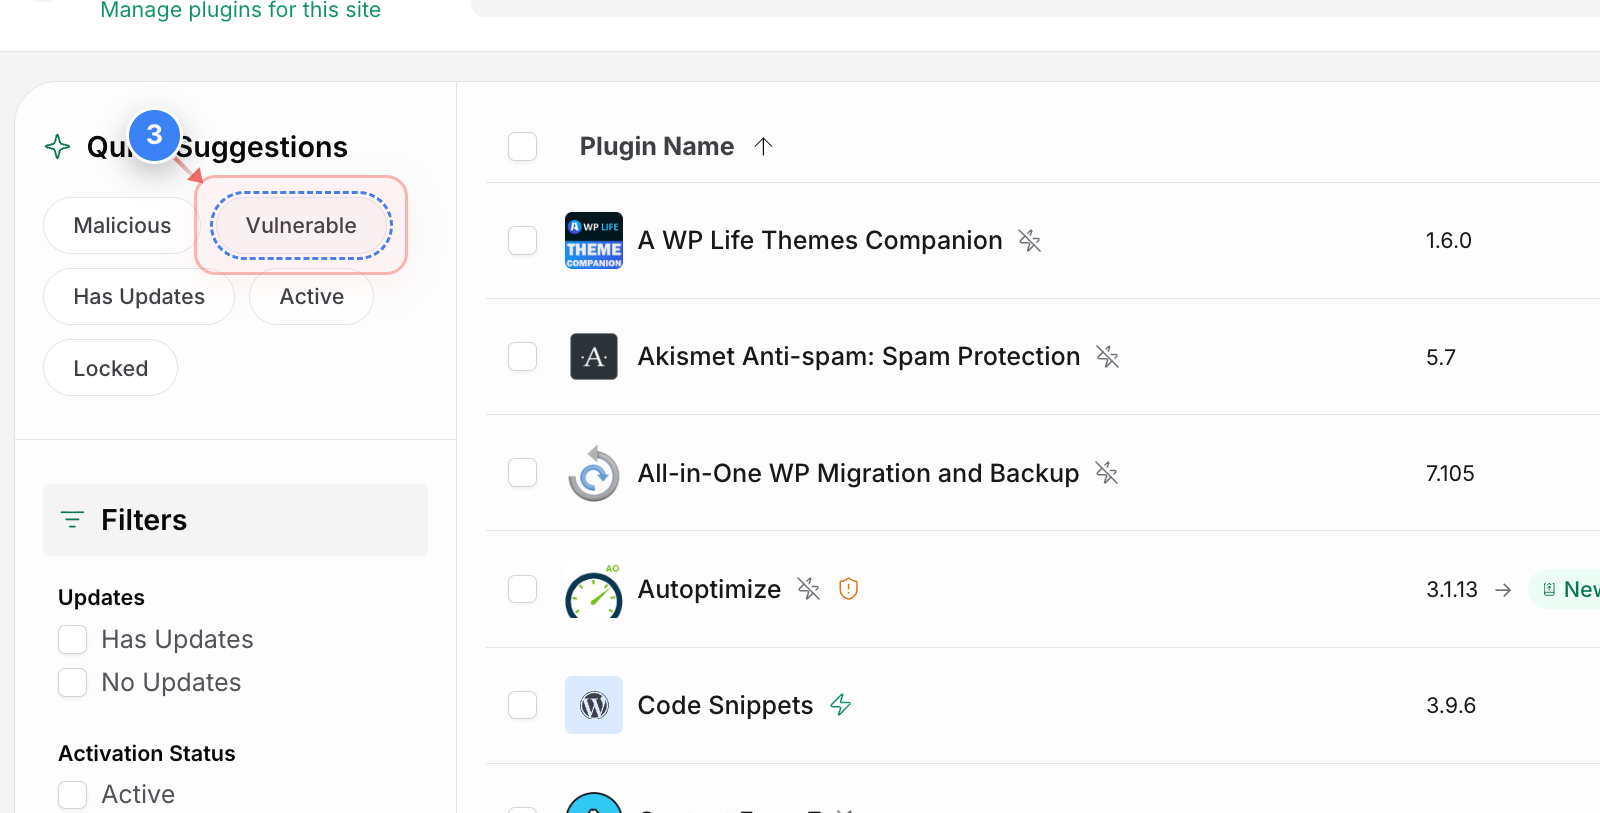Select the Locked quick suggestion chip
The height and width of the screenshot is (813, 1600).
click(111, 368)
